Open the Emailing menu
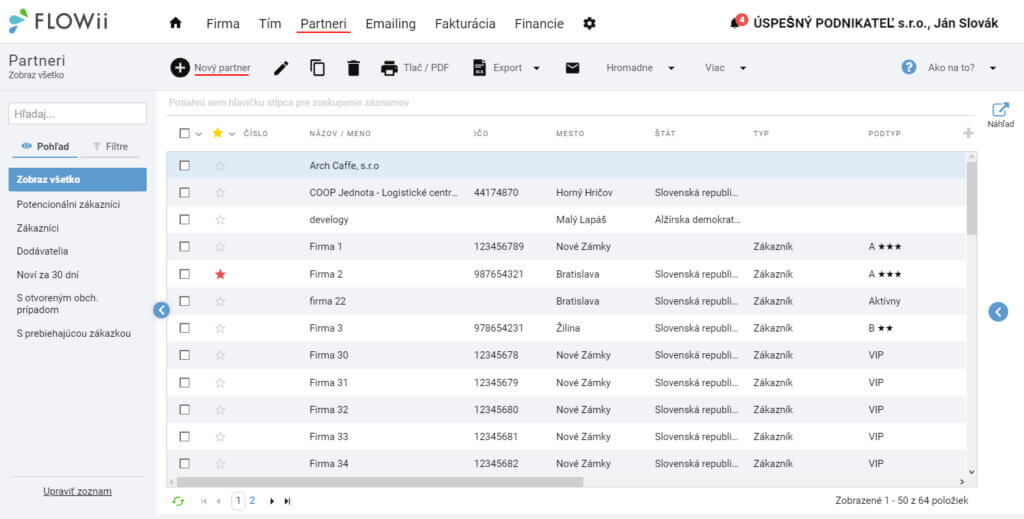Screen dimensions: 1024x519 click(391, 24)
